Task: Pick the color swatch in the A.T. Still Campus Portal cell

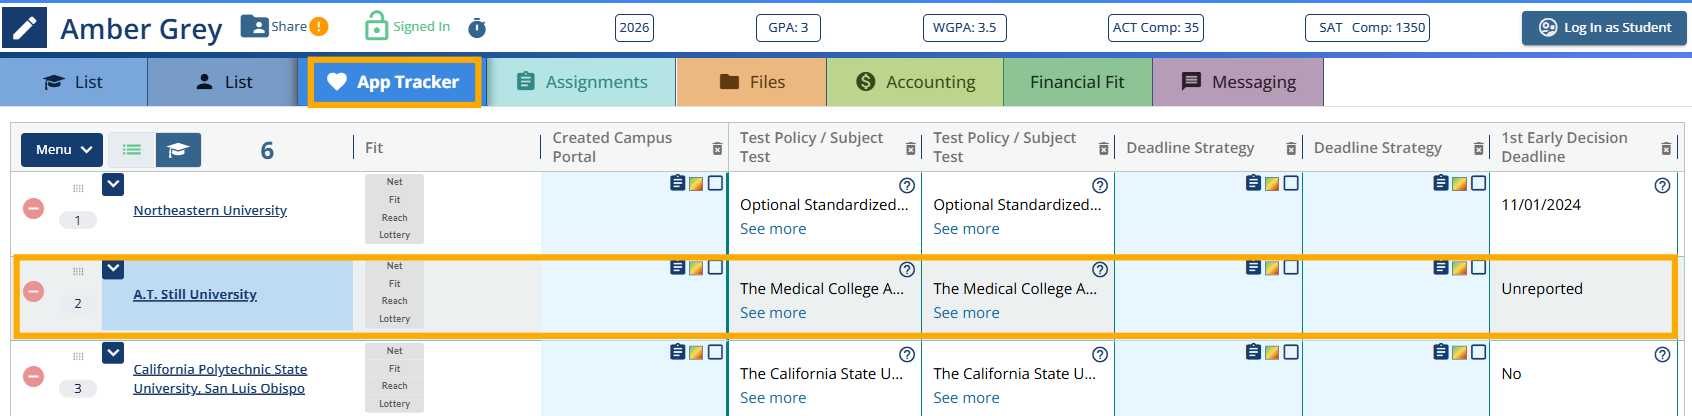Action: click(x=696, y=268)
